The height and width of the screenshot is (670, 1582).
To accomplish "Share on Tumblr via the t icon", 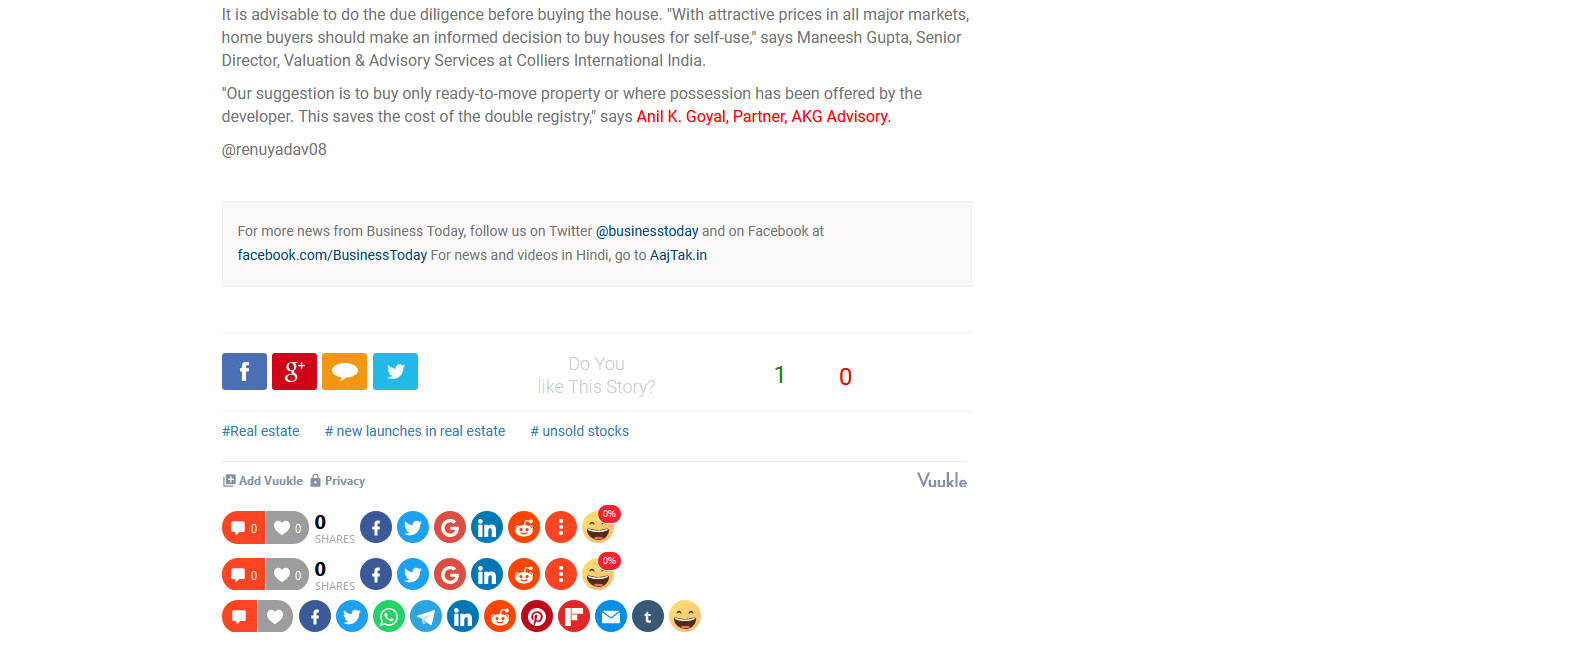I will [x=648, y=616].
